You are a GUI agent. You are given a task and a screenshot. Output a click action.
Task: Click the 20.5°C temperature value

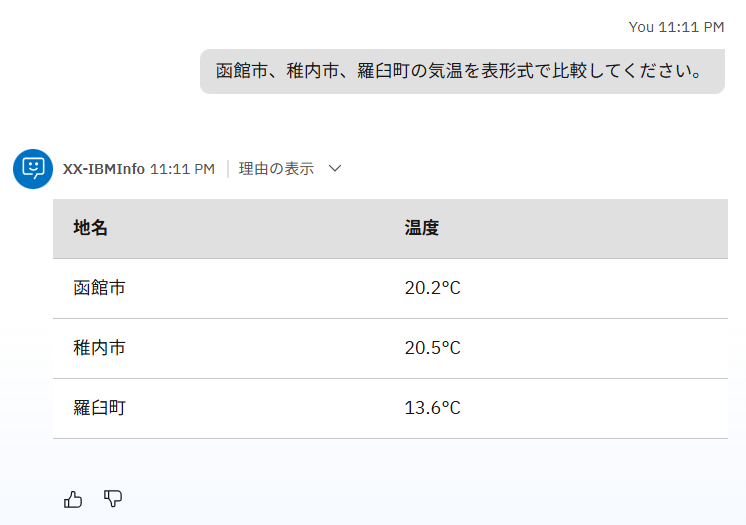pos(432,348)
